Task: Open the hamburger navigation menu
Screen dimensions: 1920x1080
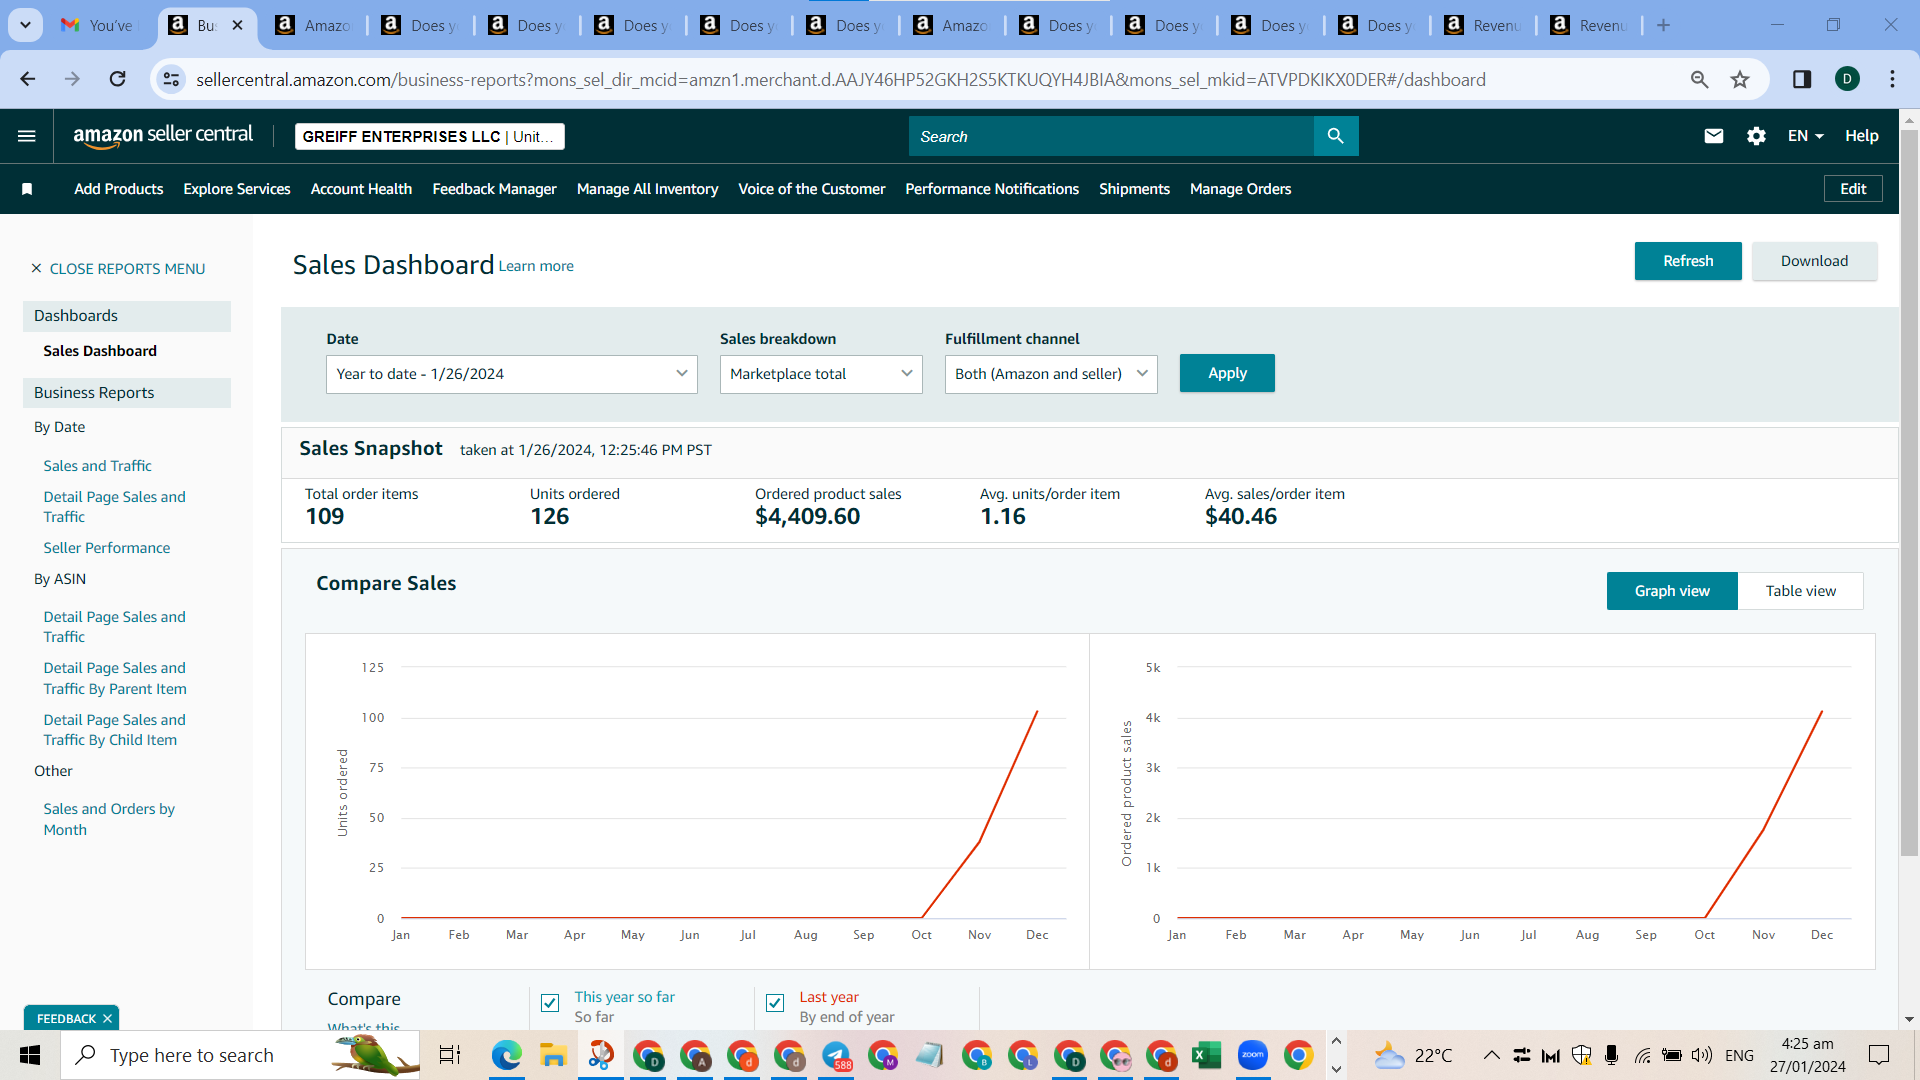Action: [x=27, y=136]
